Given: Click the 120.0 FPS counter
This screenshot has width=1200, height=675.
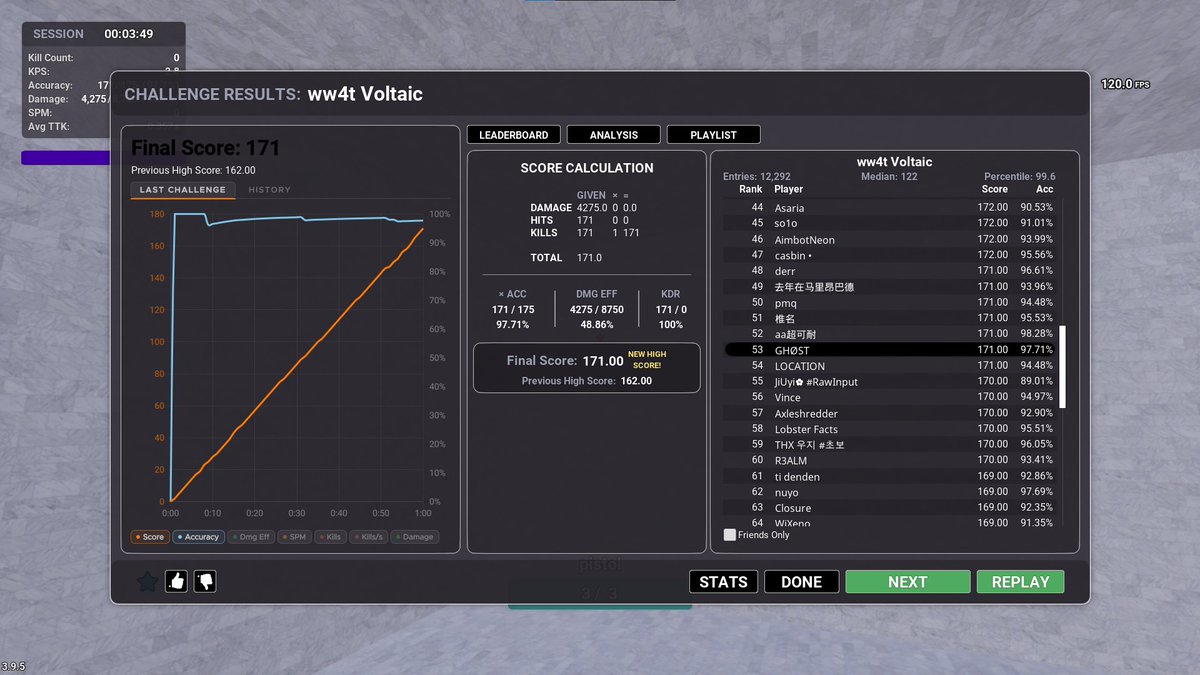Looking at the screenshot, I should (x=1125, y=84).
